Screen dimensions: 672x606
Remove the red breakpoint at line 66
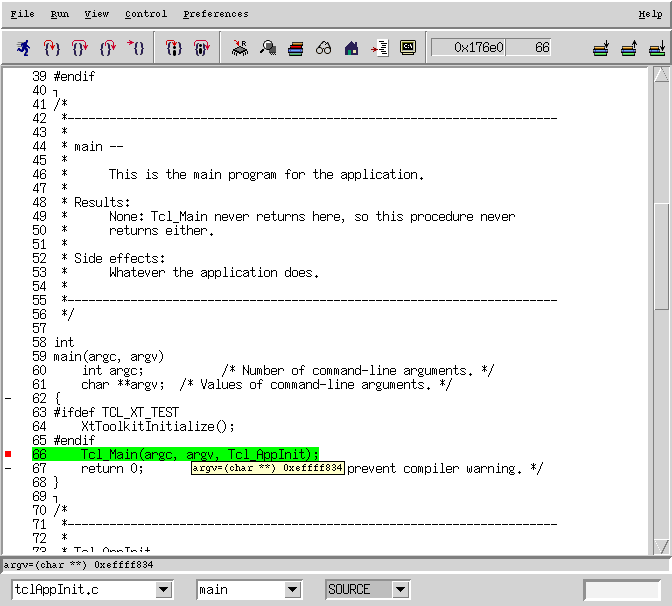tap(9, 455)
